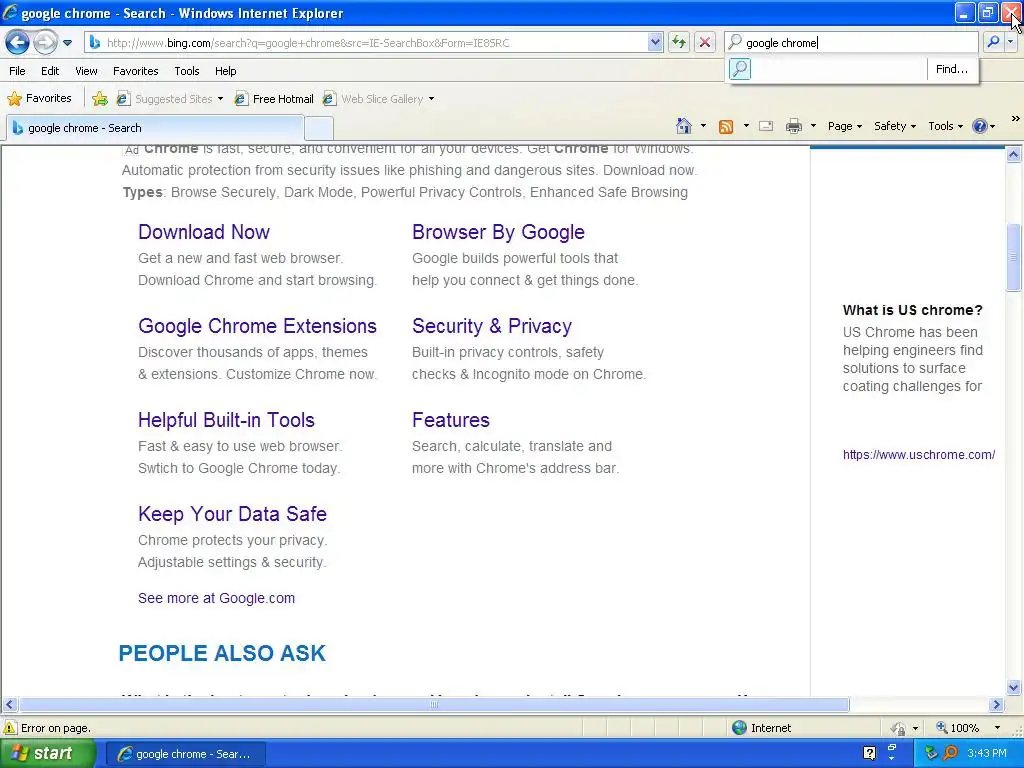This screenshot has width=1024, height=768.
Task: Open the recent pages dropdown arrow
Action: 67,43
